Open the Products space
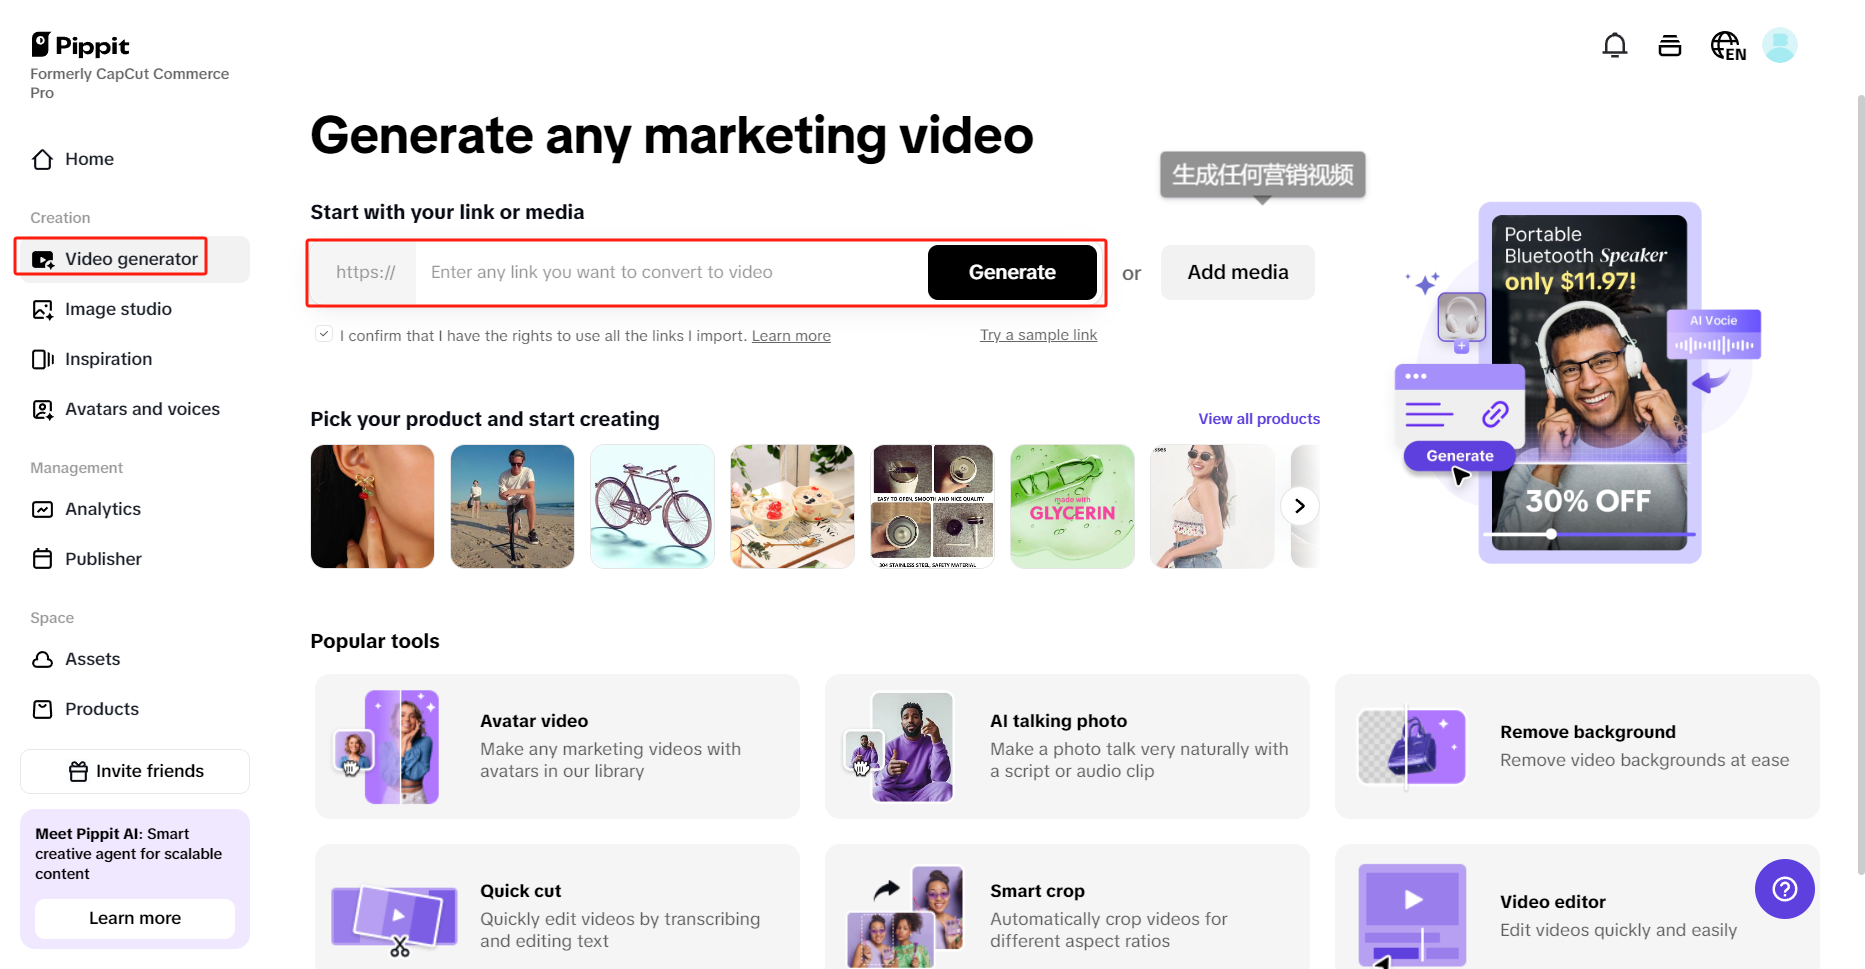Image resolution: width=1865 pixels, height=969 pixels. pyautogui.click(x=101, y=709)
